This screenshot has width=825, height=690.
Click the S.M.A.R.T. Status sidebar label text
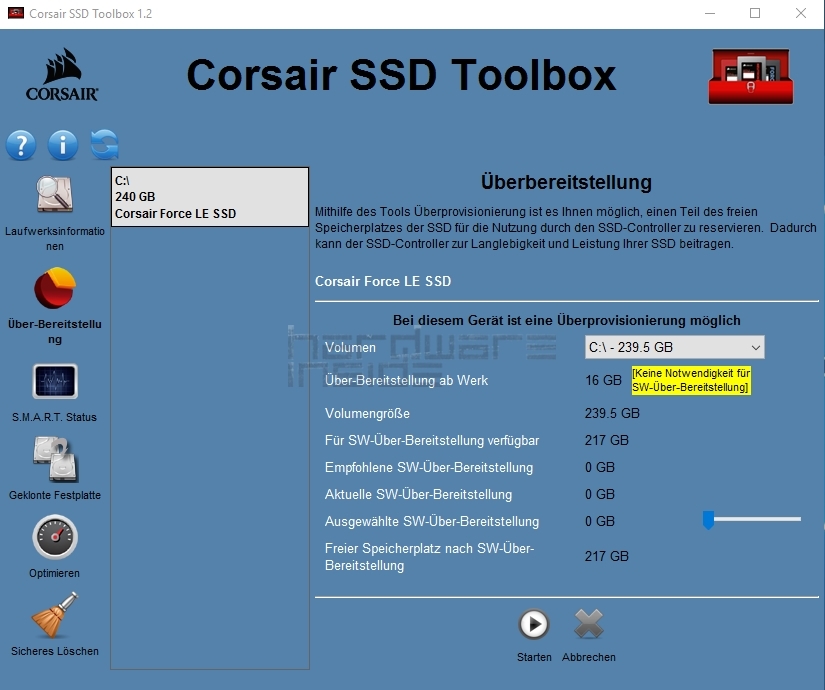pos(54,417)
